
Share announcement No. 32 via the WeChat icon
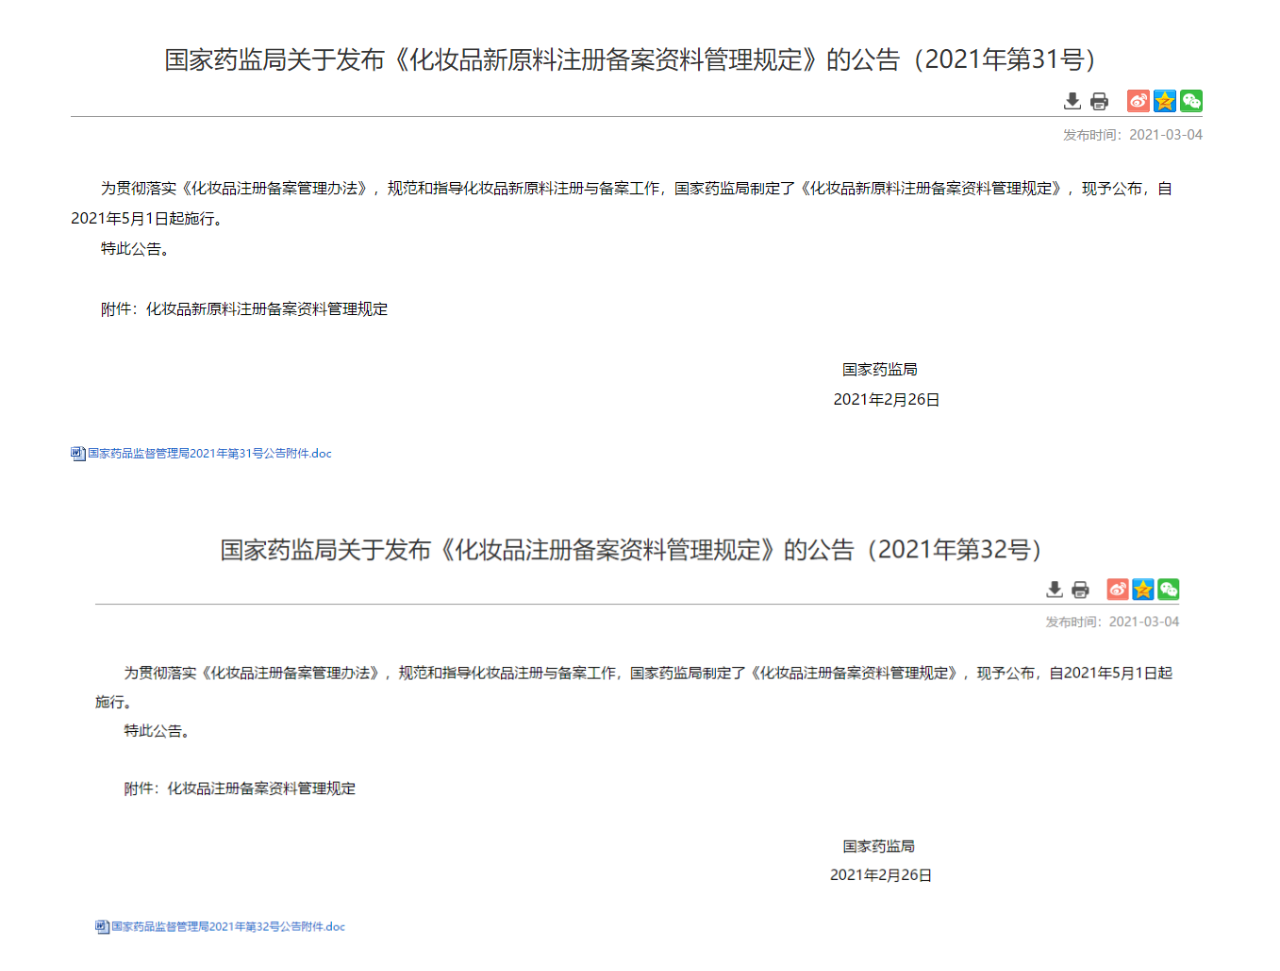tap(1168, 590)
